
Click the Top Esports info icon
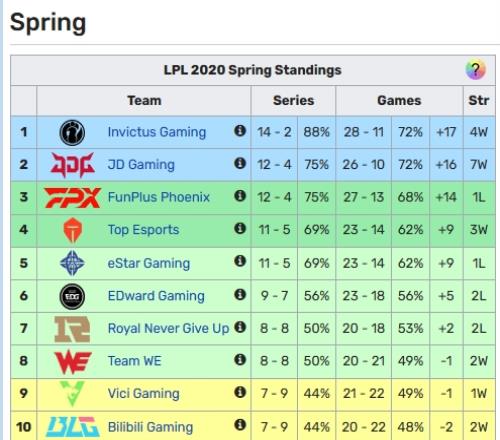click(x=240, y=228)
